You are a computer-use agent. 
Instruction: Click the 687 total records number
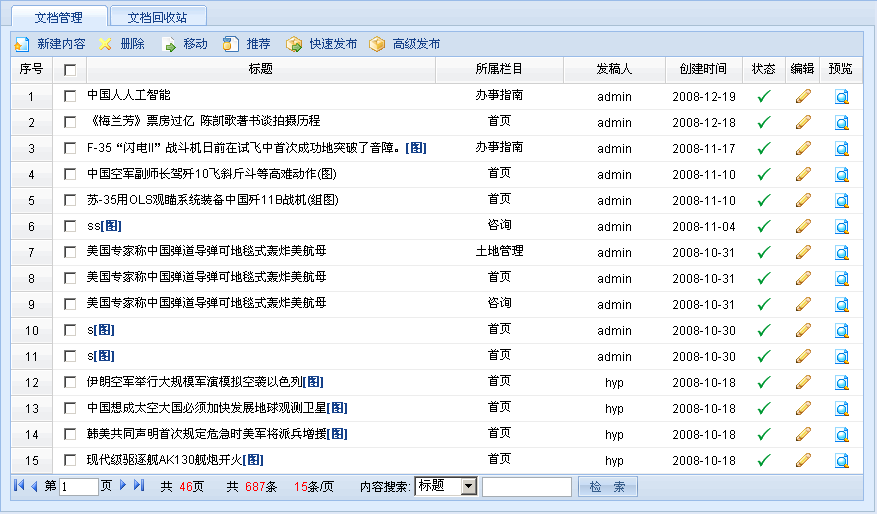(254, 487)
